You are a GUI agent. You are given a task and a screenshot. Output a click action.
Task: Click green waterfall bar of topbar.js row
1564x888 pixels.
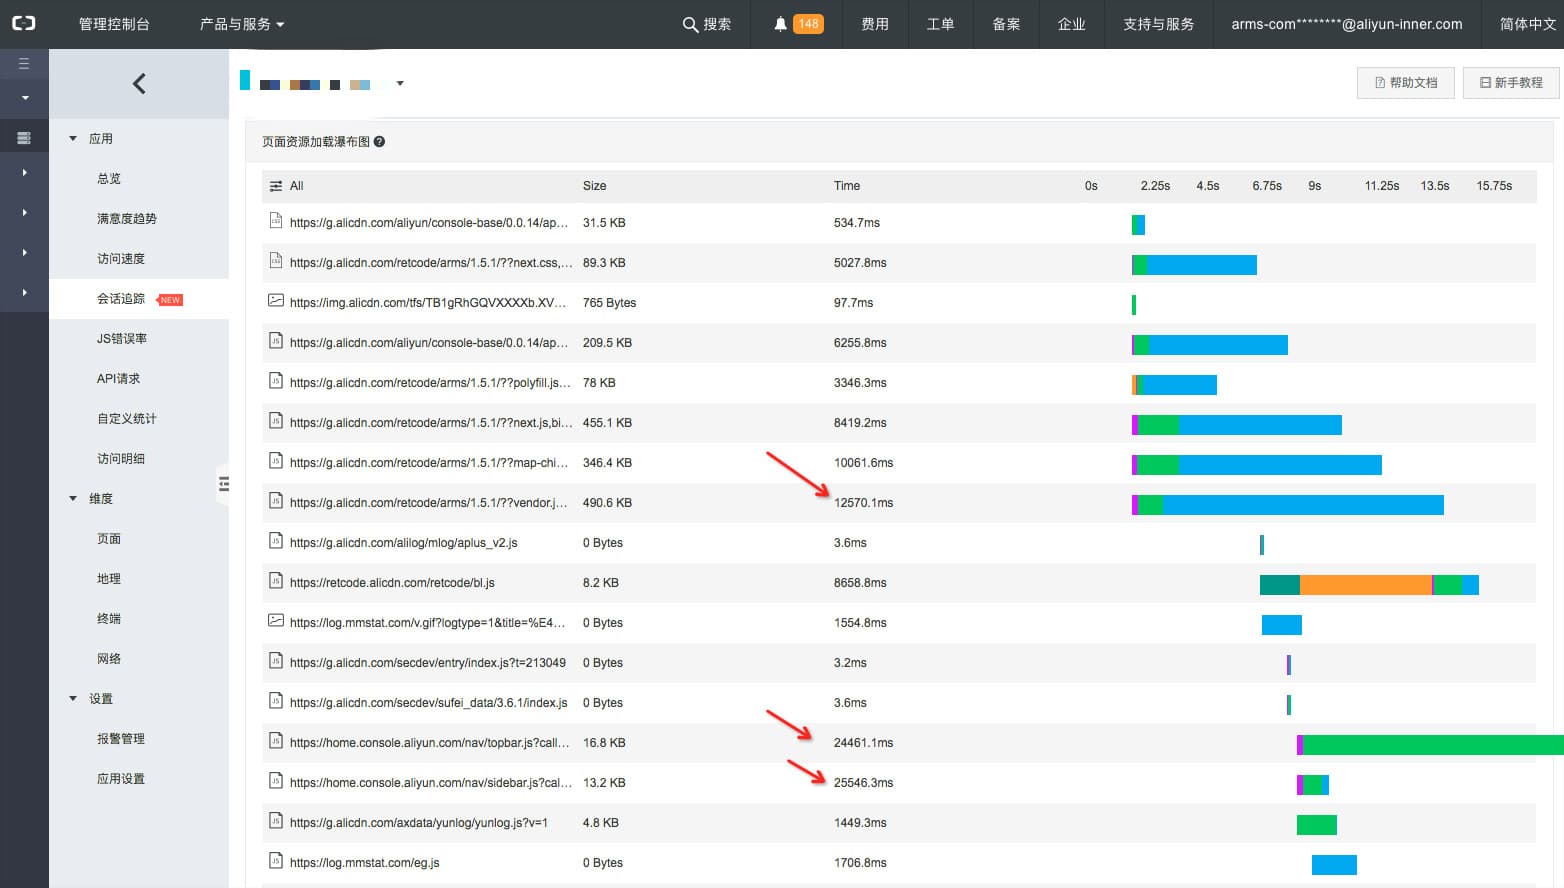(1433, 745)
